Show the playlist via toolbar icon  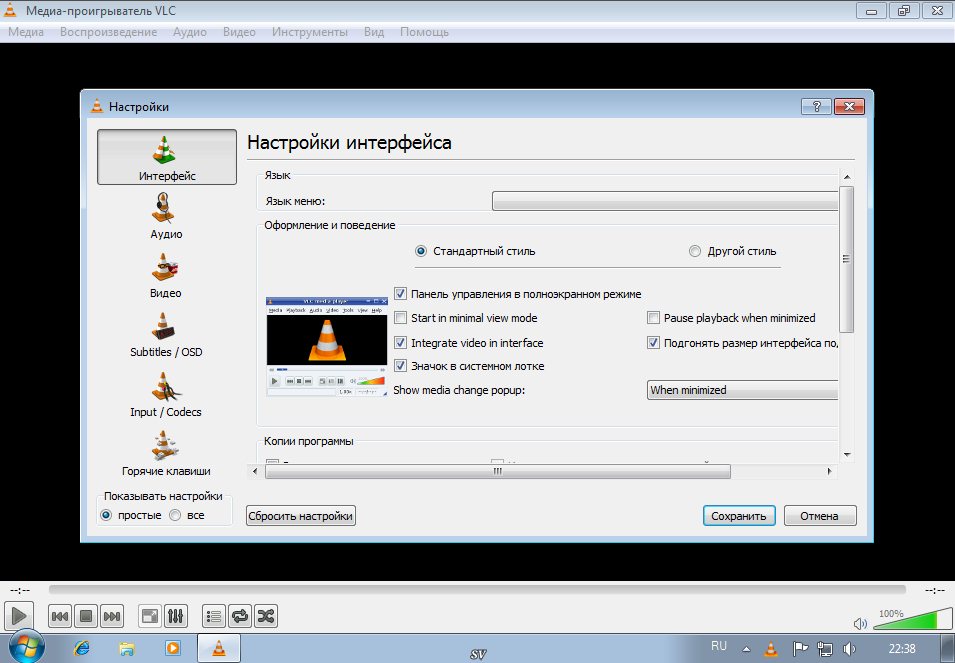click(x=213, y=616)
